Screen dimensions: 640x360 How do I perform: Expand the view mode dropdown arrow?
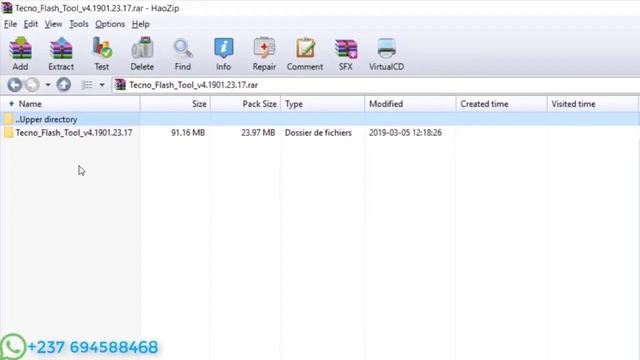coord(102,85)
